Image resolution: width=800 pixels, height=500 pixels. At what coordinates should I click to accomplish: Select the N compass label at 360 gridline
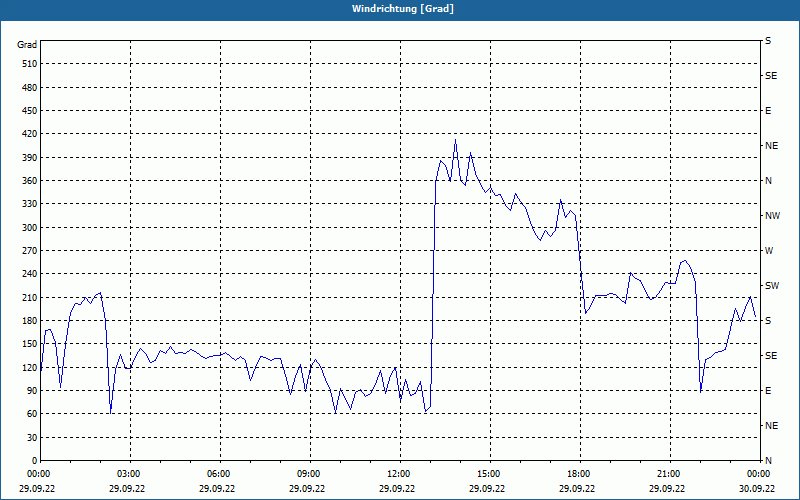point(768,181)
